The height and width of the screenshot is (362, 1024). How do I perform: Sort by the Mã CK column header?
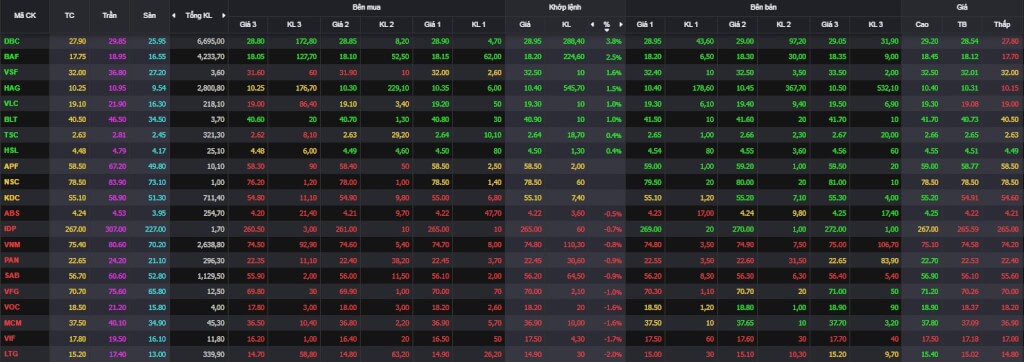point(23,15)
